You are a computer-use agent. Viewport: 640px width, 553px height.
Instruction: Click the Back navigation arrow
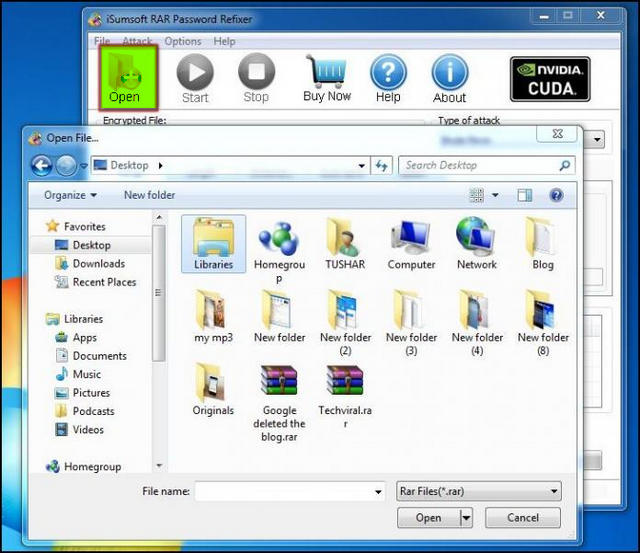tap(41, 166)
